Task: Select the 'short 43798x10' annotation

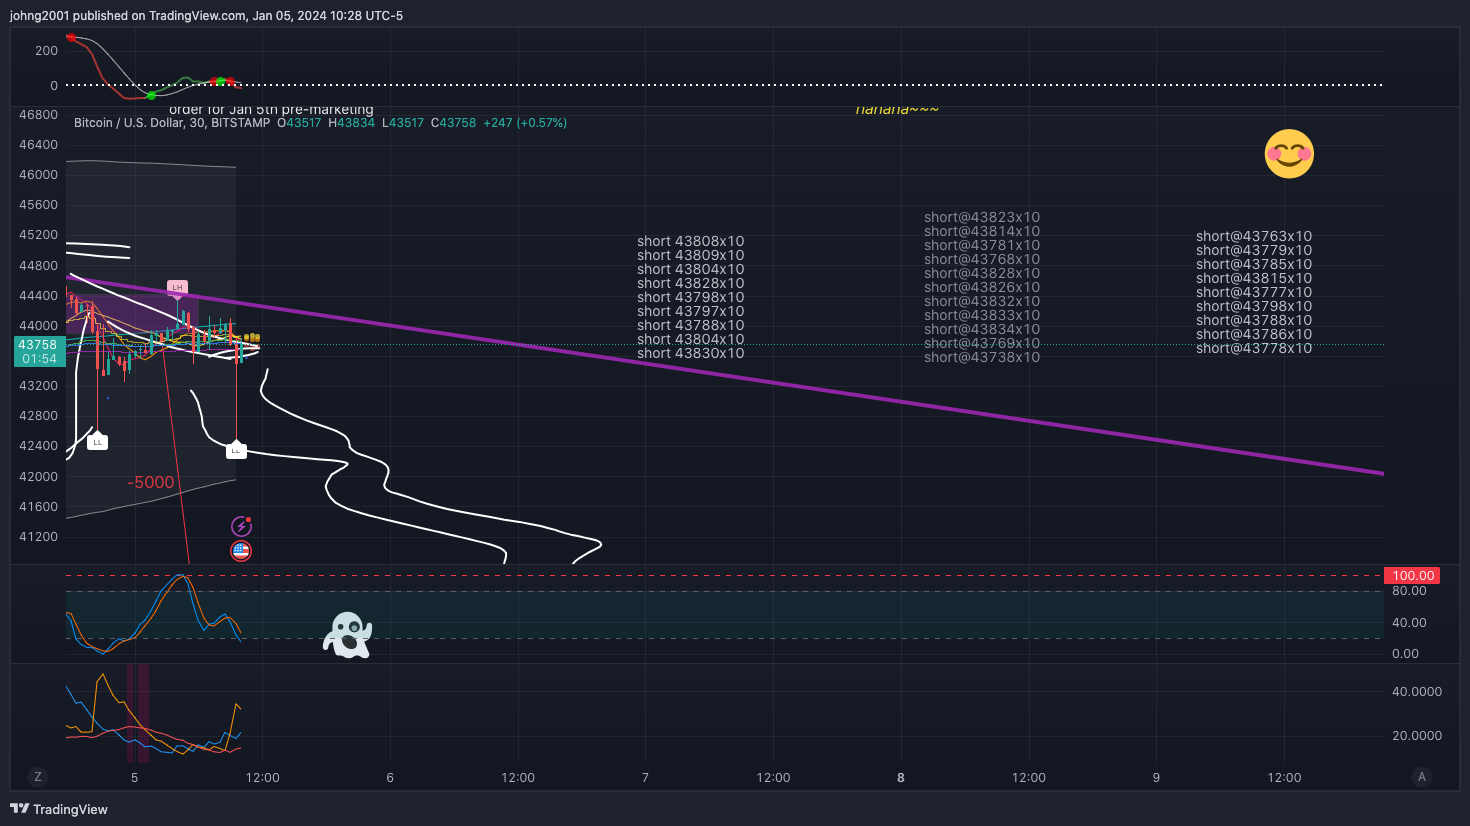Action: click(x=691, y=297)
